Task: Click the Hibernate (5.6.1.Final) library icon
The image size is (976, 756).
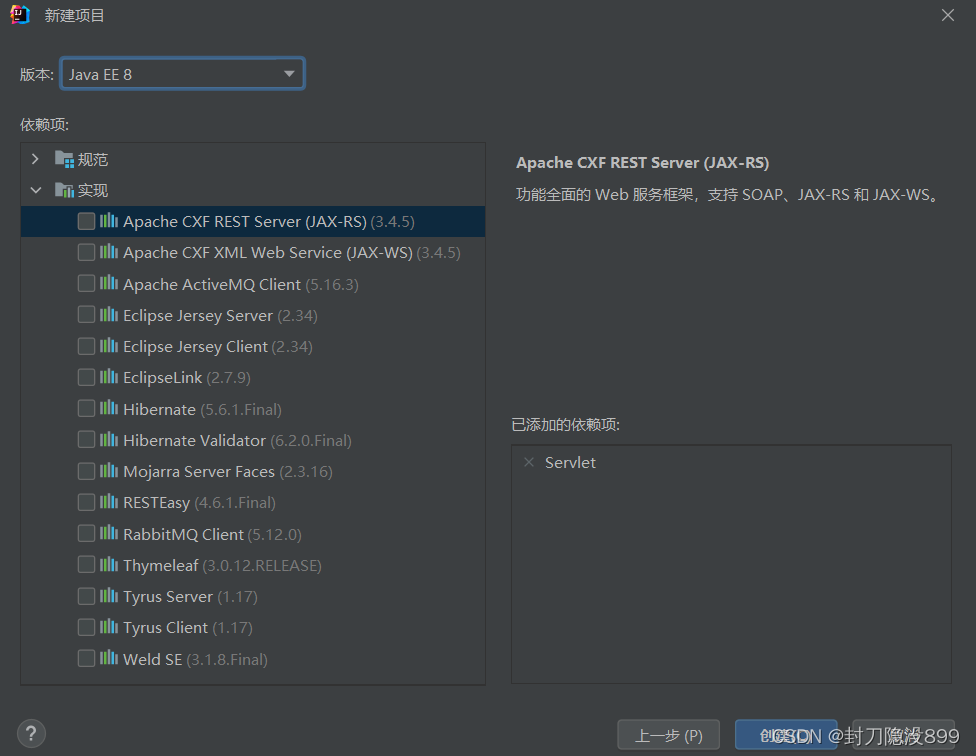Action: (x=109, y=408)
